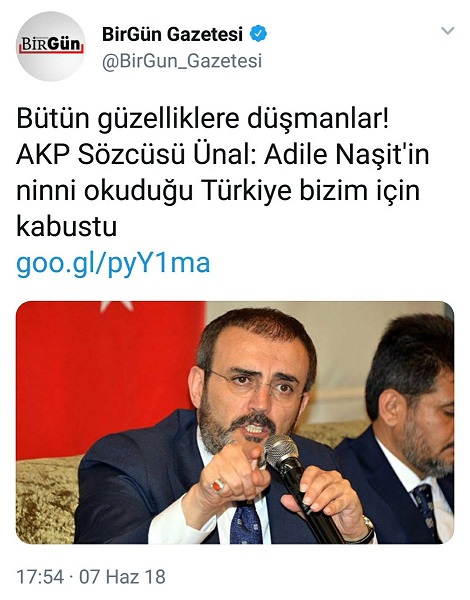
Task: Click the eyeglasses of the speaking man
Action: (255, 384)
